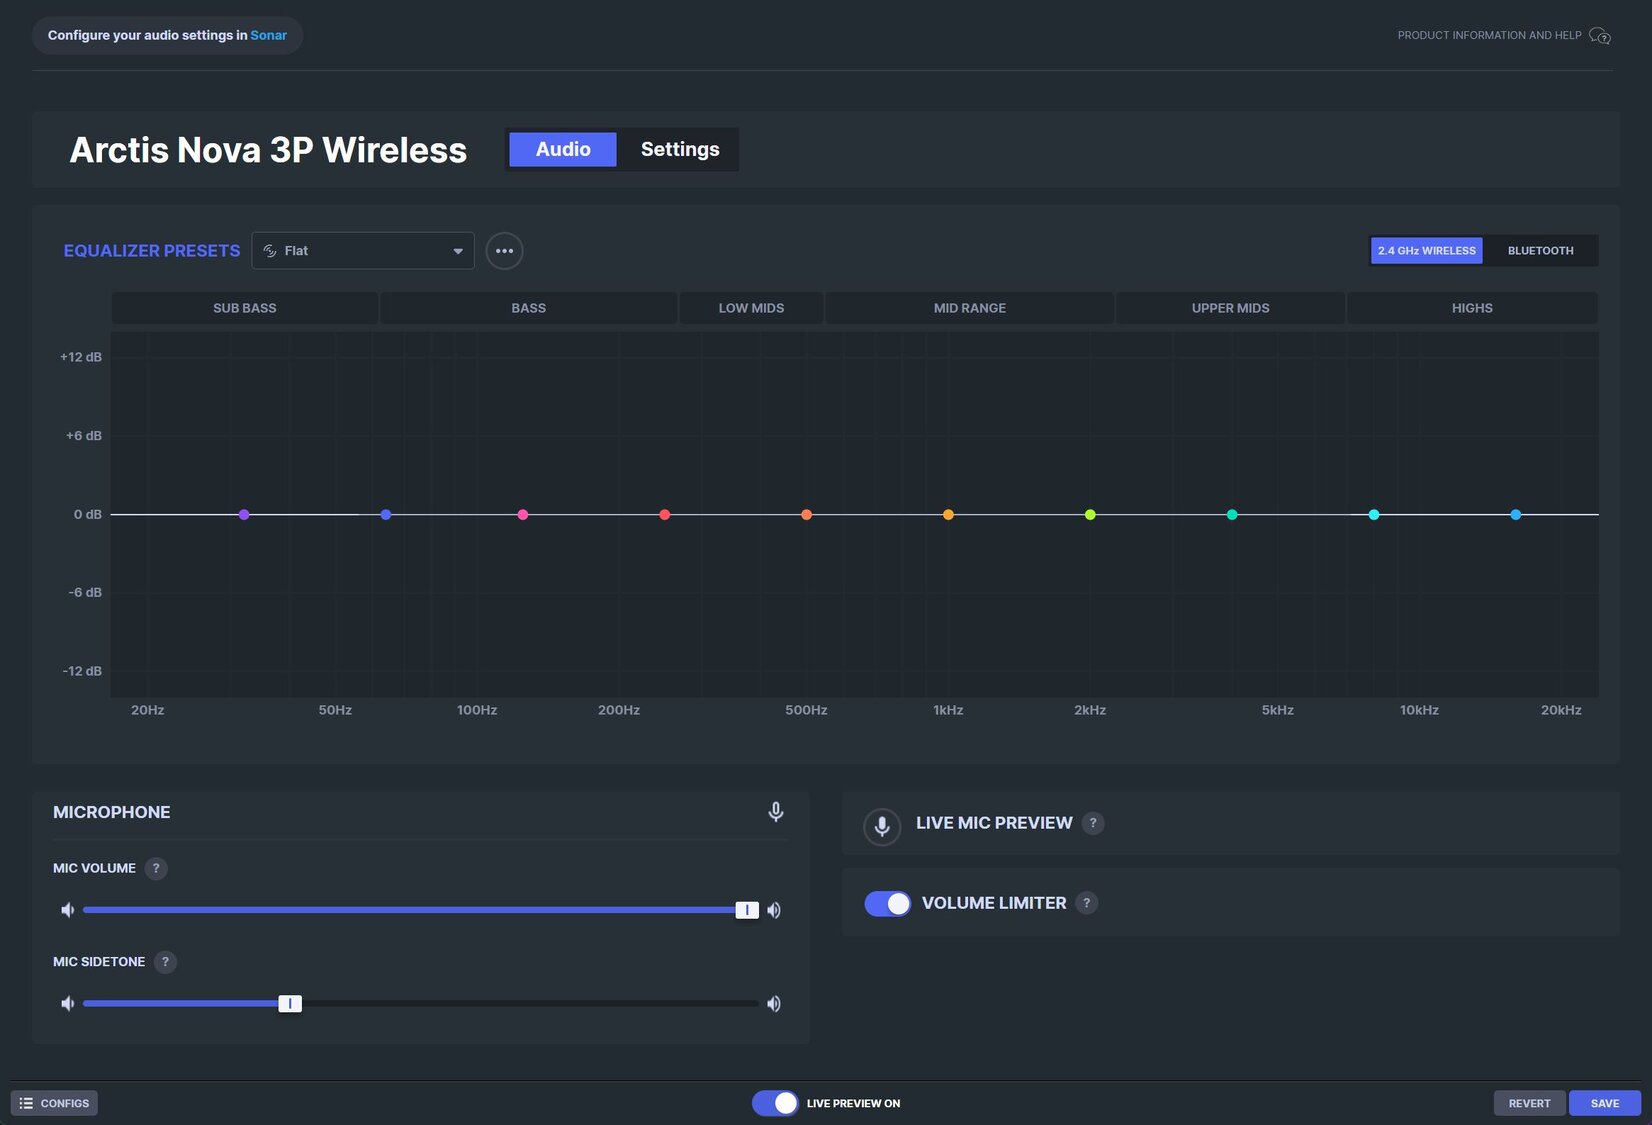Click the unfilled part of the Mic Sidetone track
Image resolution: width=1652 pixels, height=1125 pixels.
530,1004
